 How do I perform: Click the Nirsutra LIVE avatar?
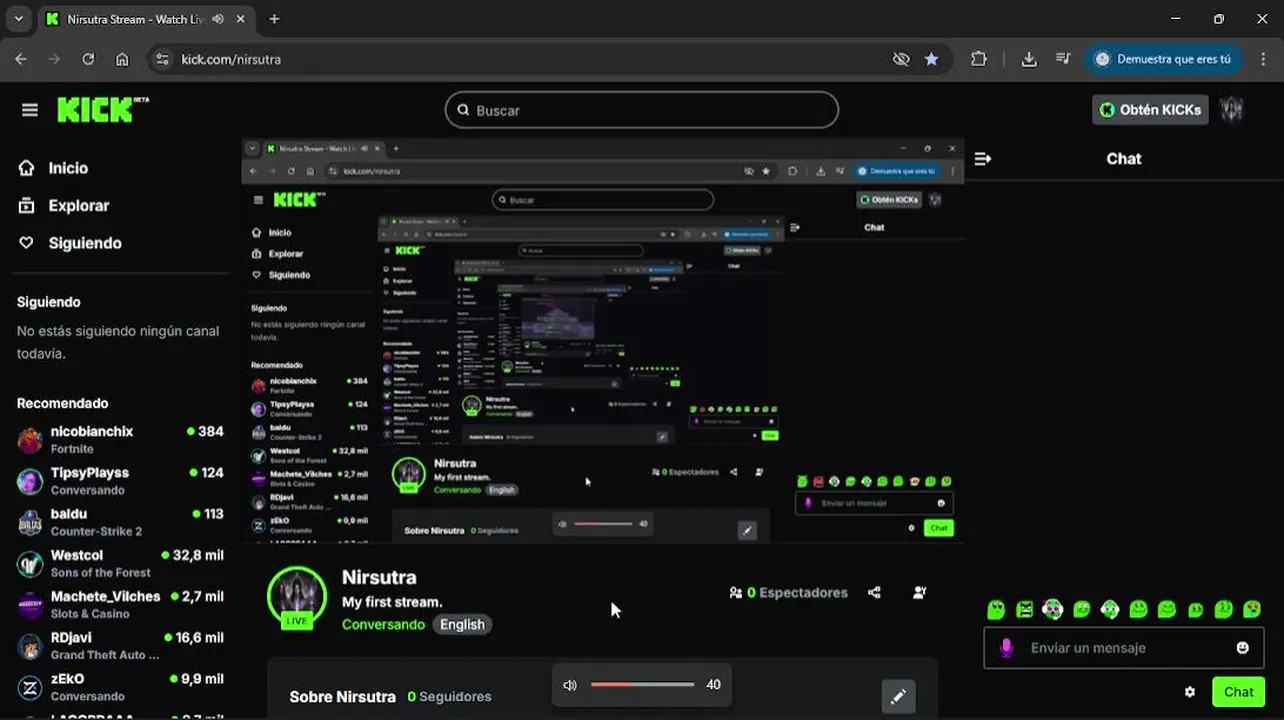(297, 597)
